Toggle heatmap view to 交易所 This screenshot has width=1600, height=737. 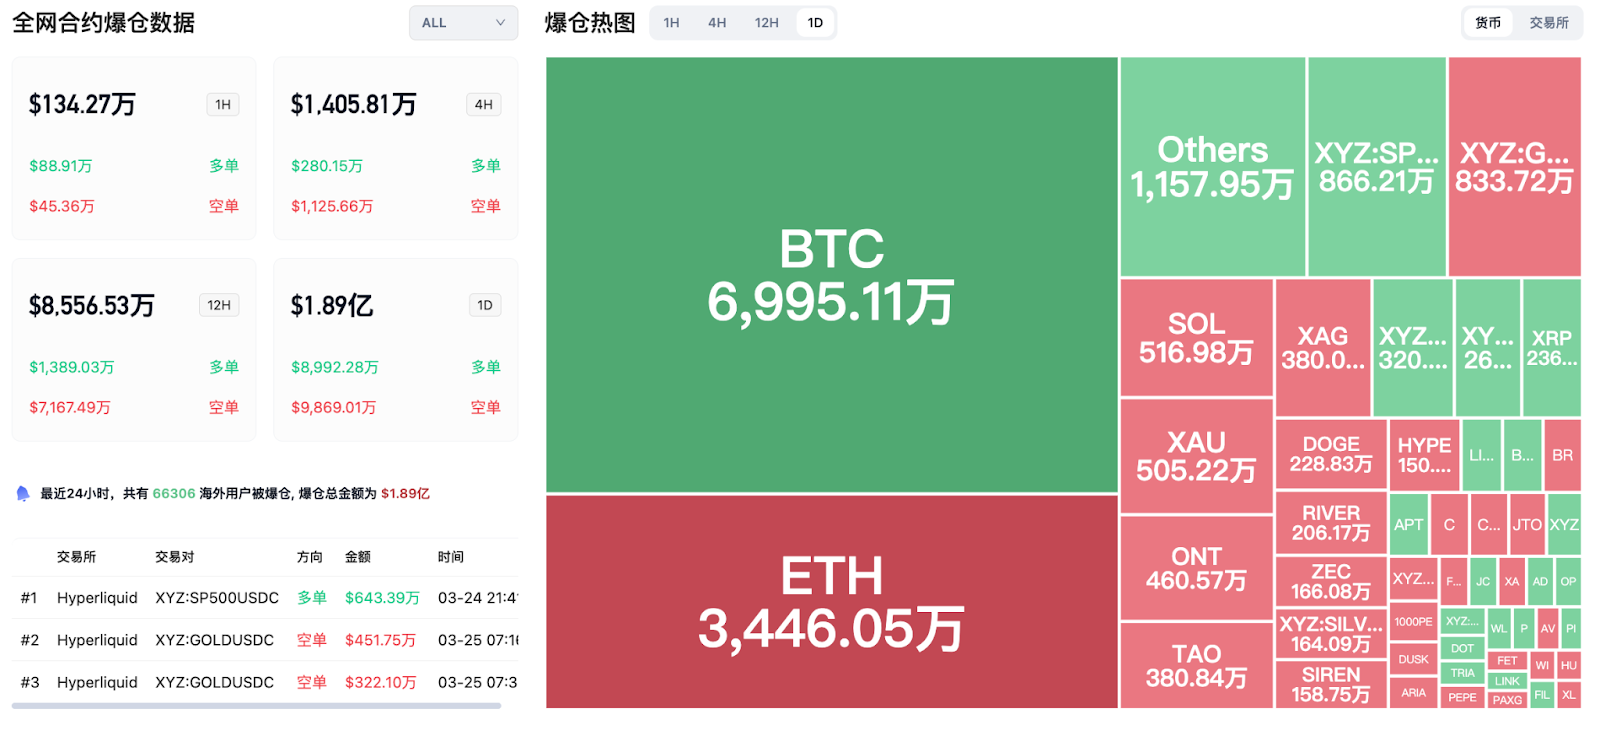coord(1548,23)
